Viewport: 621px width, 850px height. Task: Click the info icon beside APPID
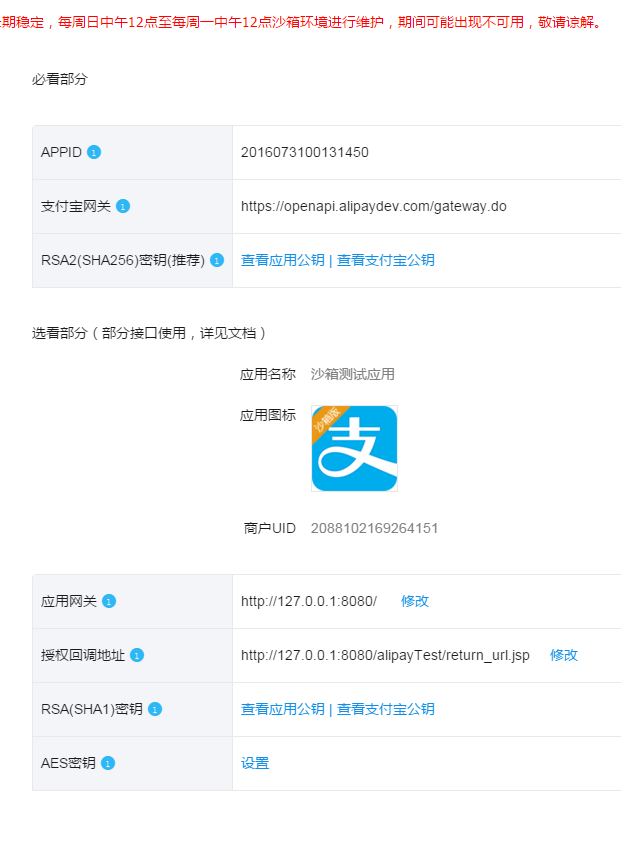point(94,152)
